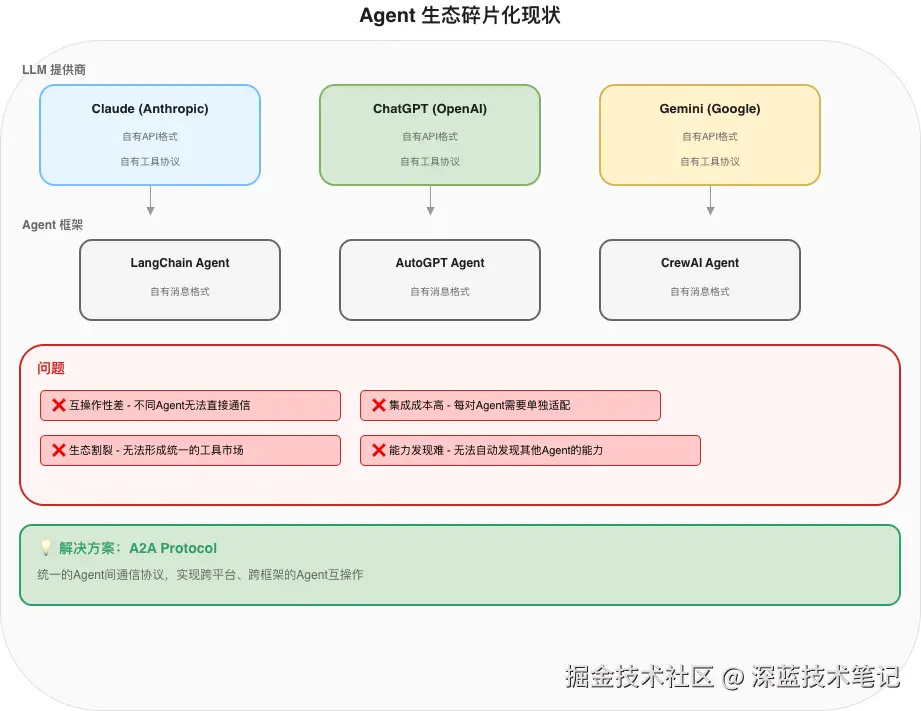Image resolution: width=921 pixels, height=711 pixels.
Task: Click '自有工具协议' under Gemini
Action: click(x=710, y=162)
